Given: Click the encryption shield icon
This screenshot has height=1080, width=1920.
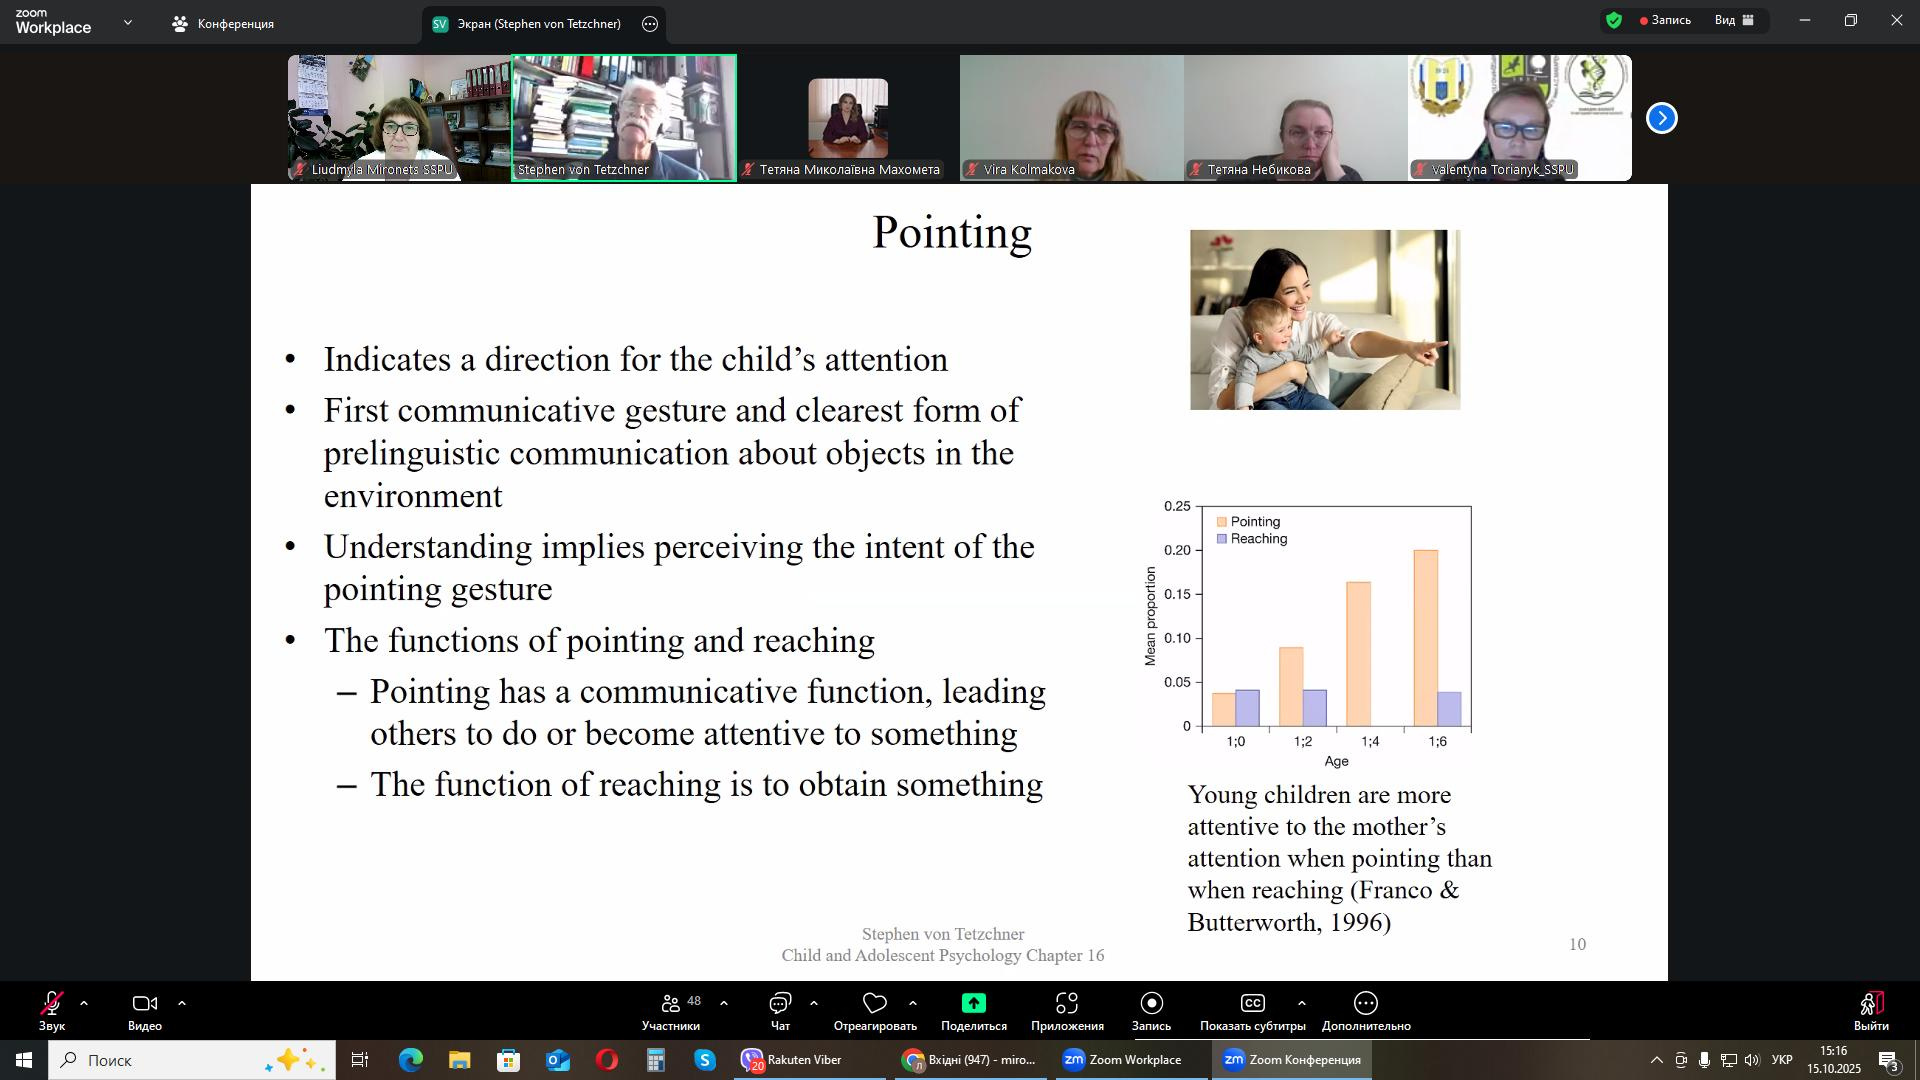Looking at the screenshot, I should 1613,20.
